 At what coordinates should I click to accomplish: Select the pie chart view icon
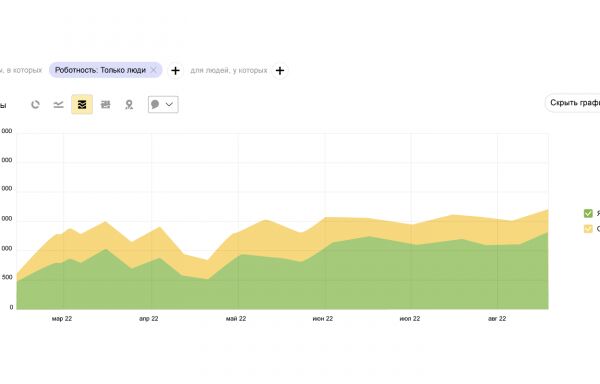pyautogui.click(x=35, y=104)
